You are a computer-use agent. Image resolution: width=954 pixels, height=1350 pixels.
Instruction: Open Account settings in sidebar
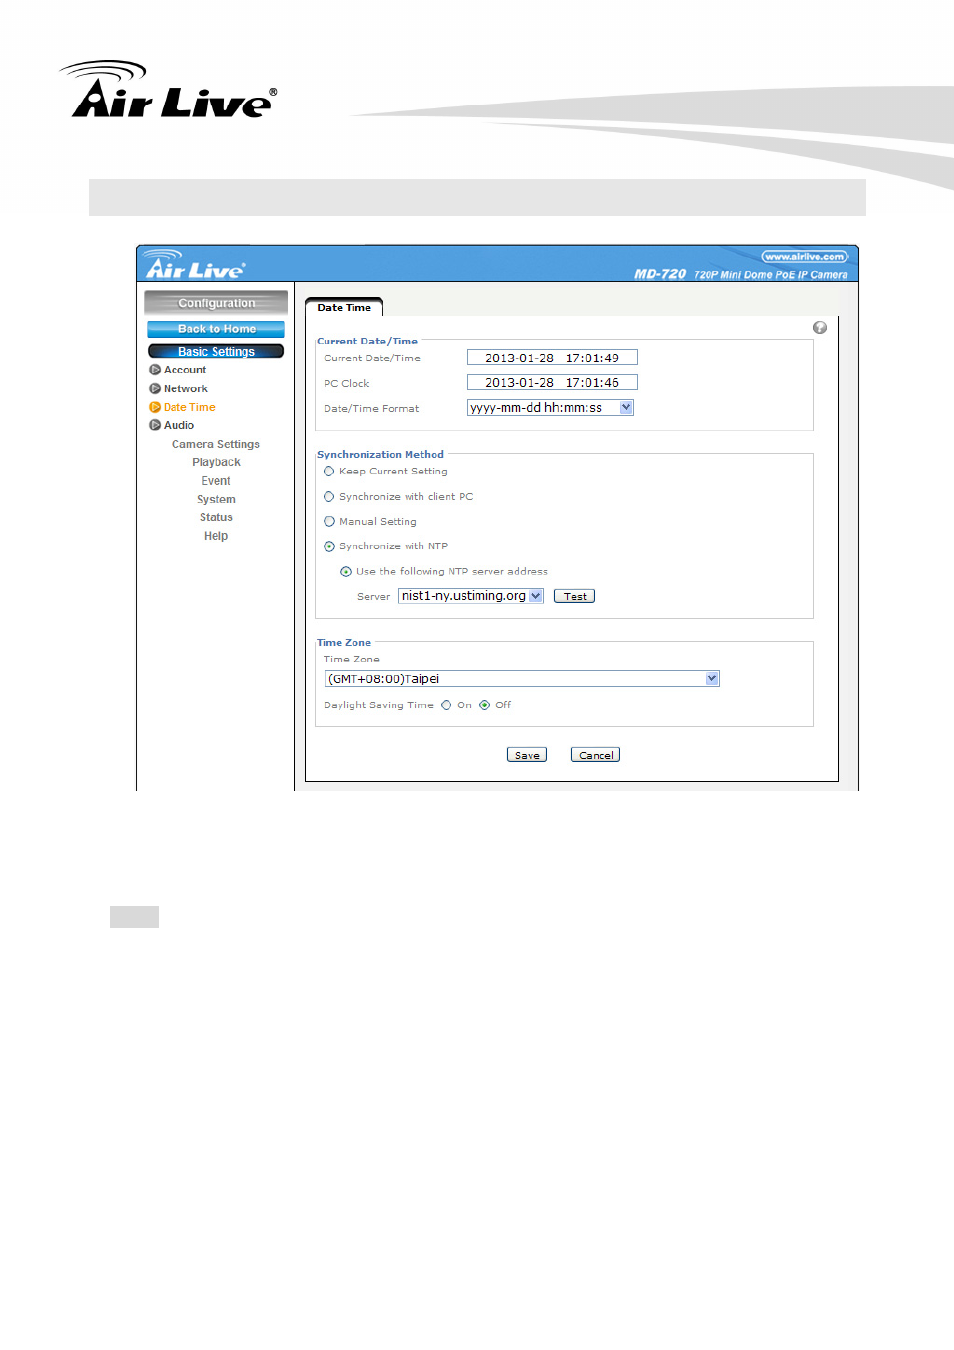(185, 370)
